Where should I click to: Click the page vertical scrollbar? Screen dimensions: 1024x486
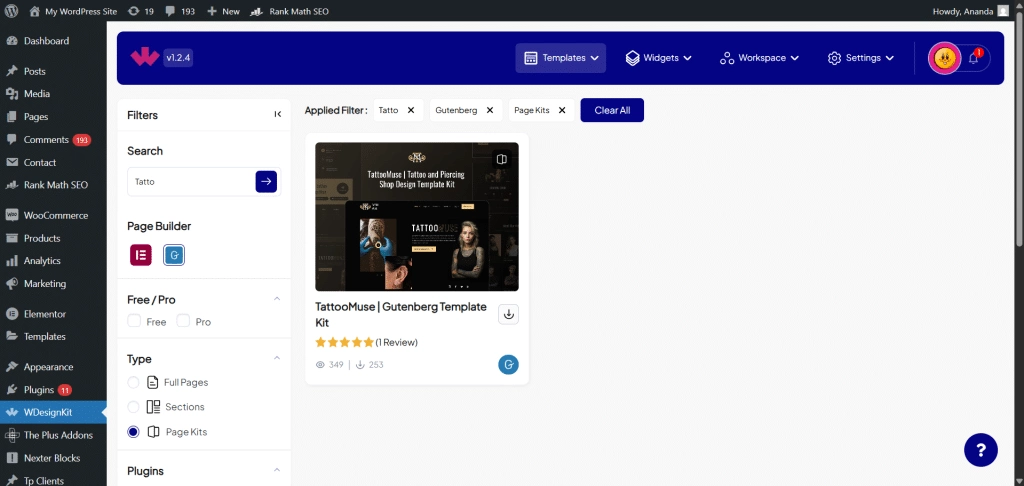click(1019, 131)
